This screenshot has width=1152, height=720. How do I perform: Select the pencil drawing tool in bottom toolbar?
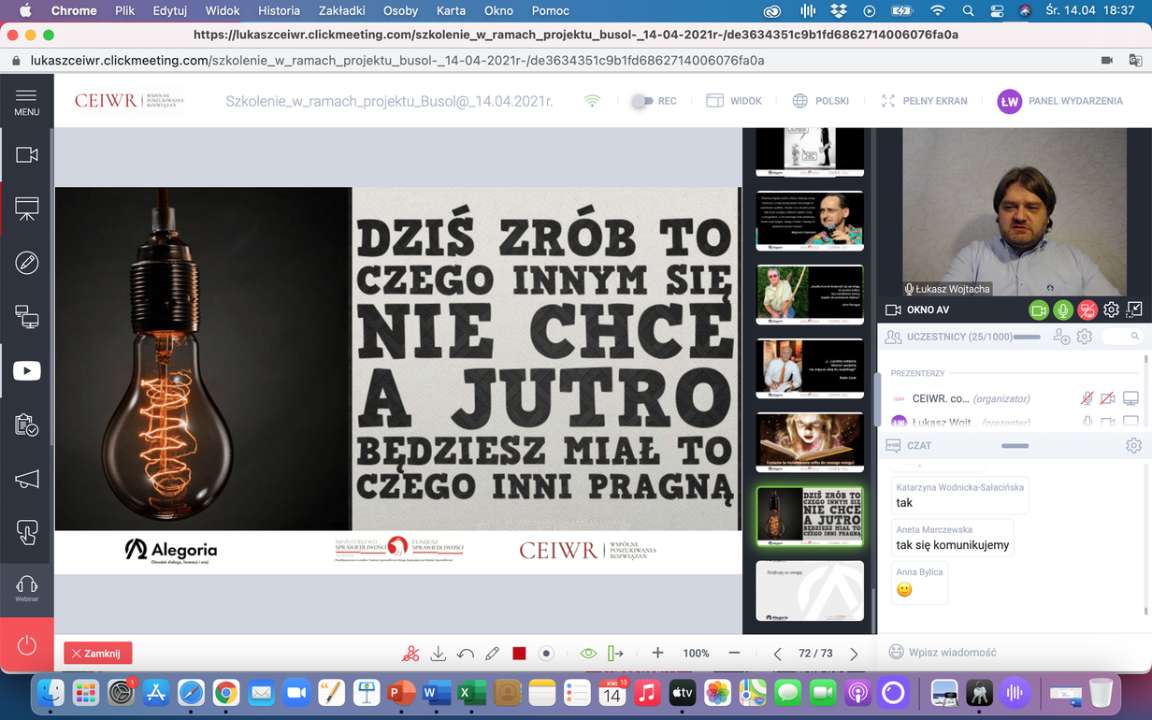[x=492, y=653]
